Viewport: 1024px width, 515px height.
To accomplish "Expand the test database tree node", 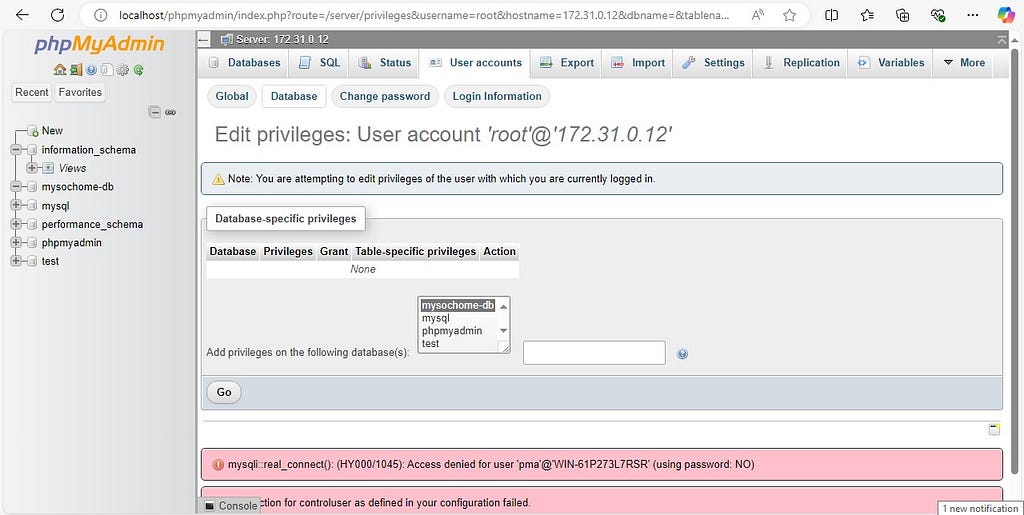I will pyautogui.click(x=16, y=261).
